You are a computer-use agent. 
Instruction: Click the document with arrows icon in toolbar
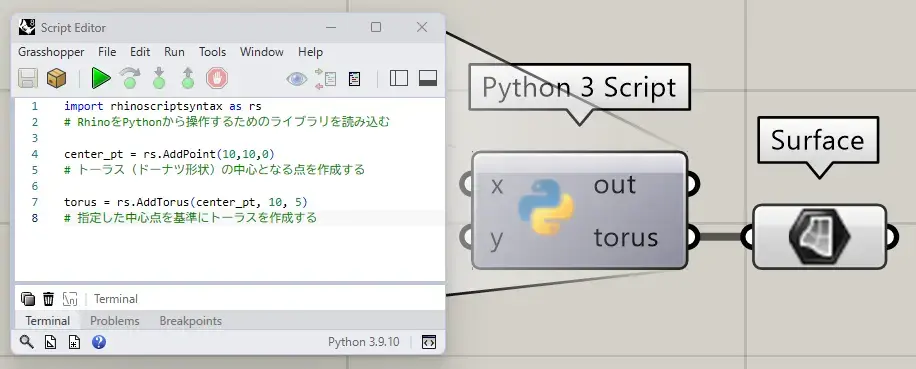pos(325,78)
